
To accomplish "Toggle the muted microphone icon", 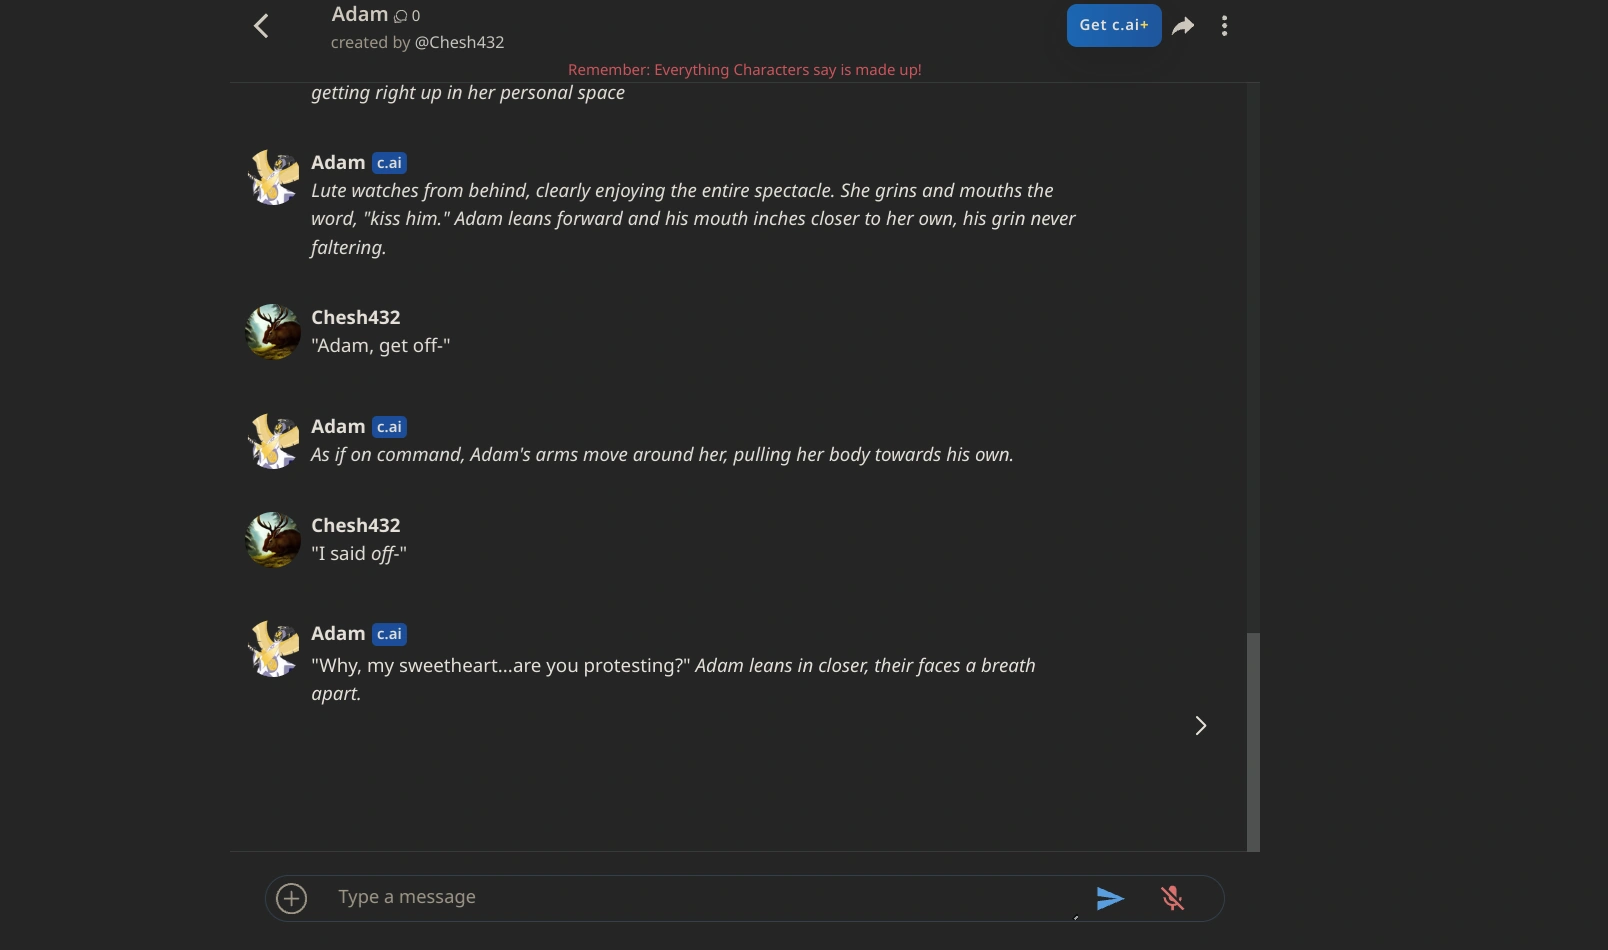I will click(1172, 898).
